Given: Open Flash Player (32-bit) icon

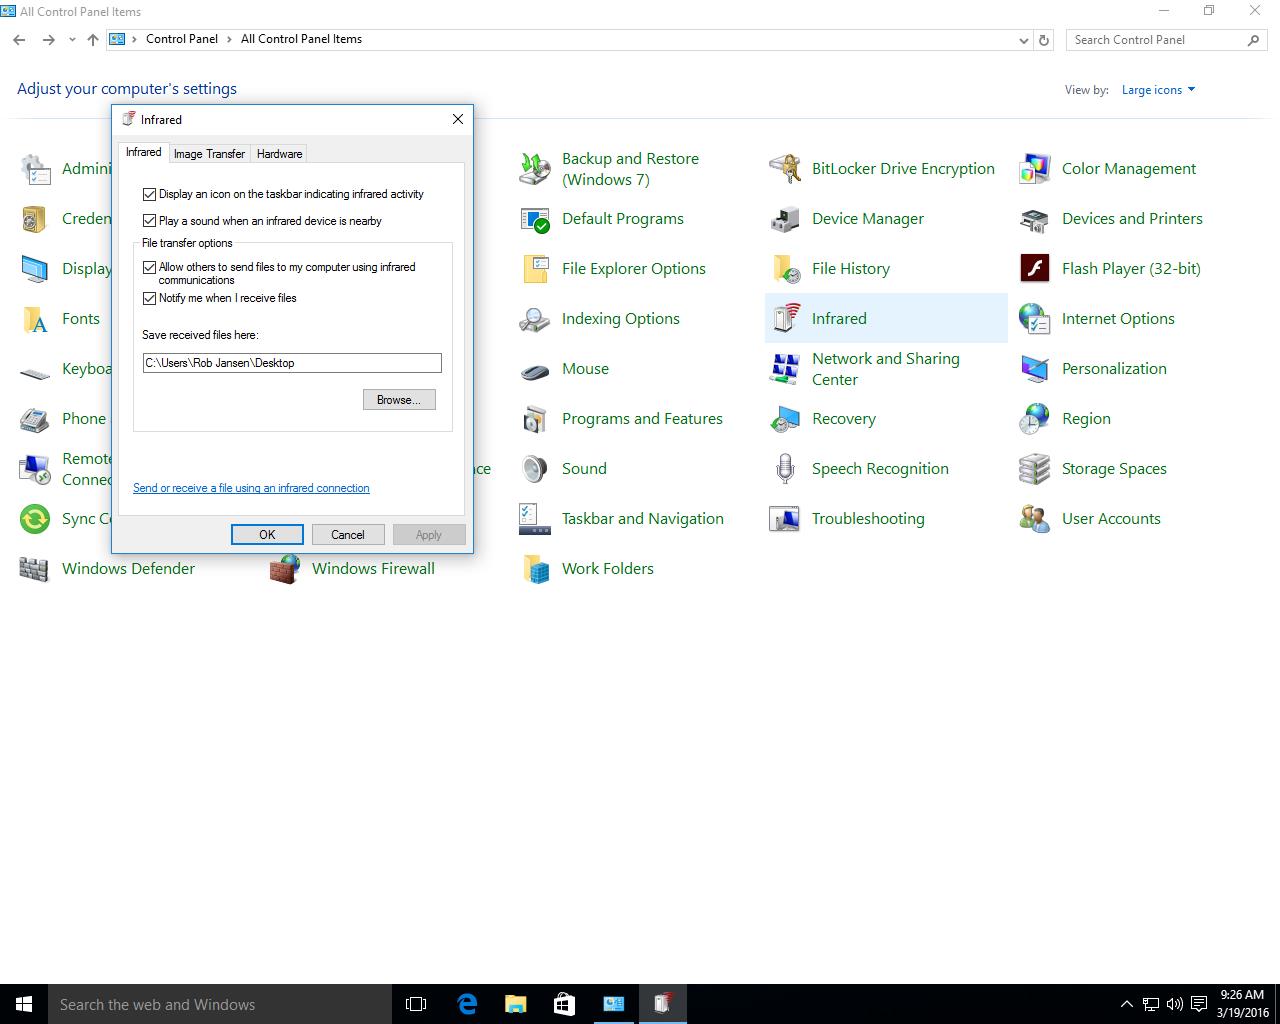Looking at the screenshot, I should [x=1035, y=269].
